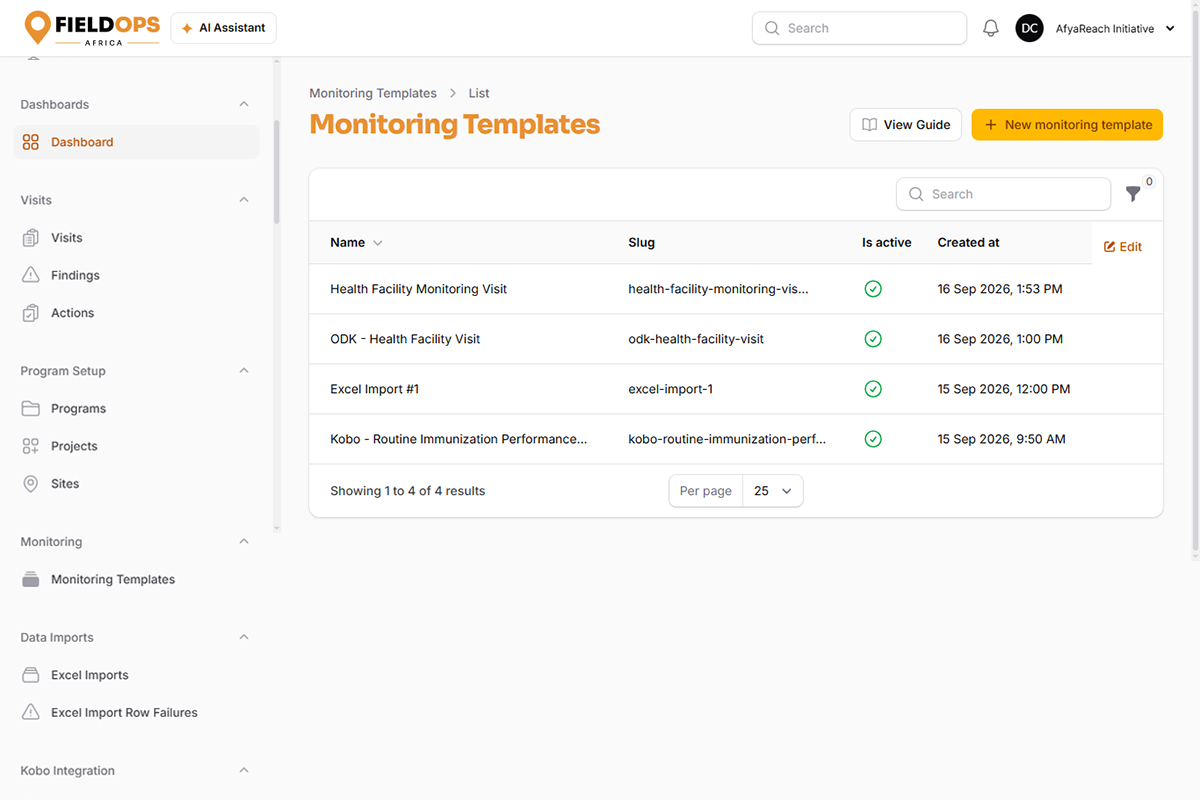Launch the AI Assistant

pyautogui.click(x=224, y=28)
